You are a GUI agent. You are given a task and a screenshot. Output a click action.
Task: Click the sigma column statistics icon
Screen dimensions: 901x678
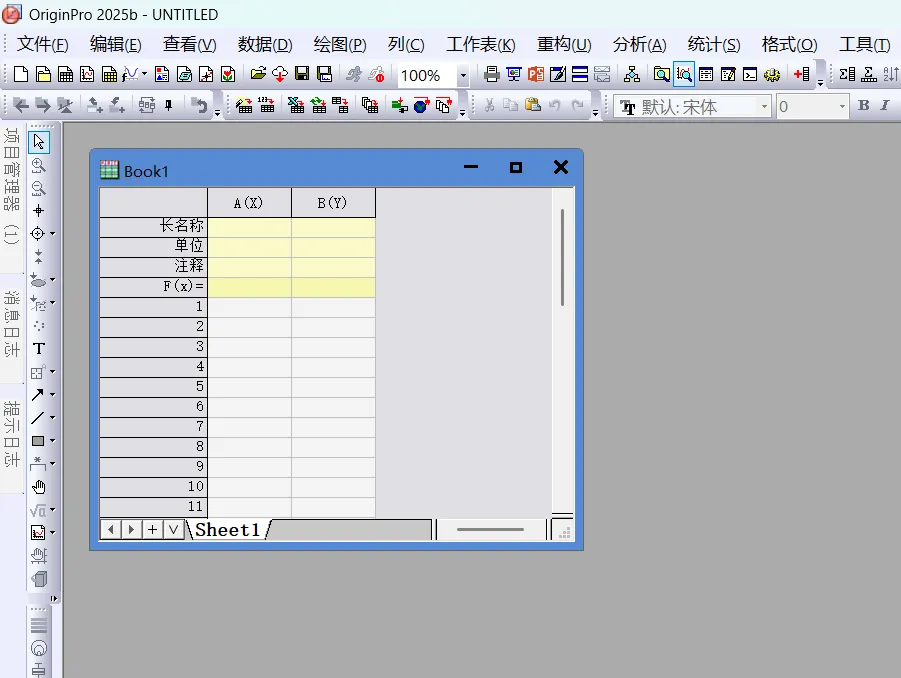click(847, 74)
